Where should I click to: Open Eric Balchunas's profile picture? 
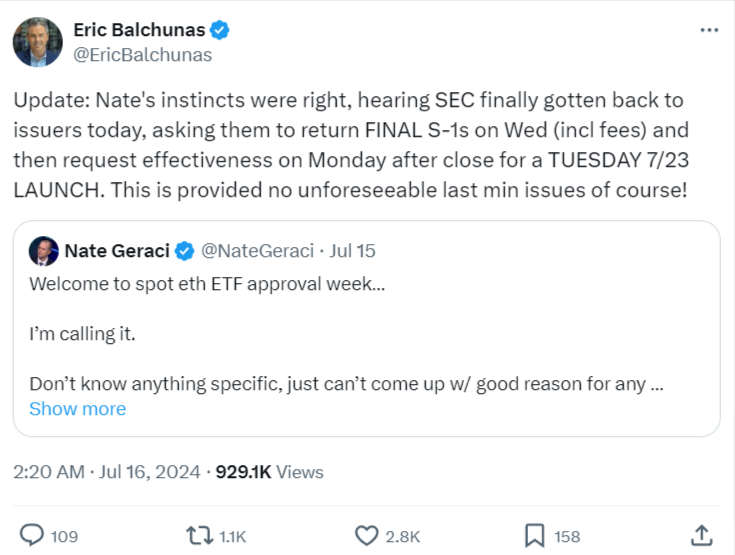[38, 42]
